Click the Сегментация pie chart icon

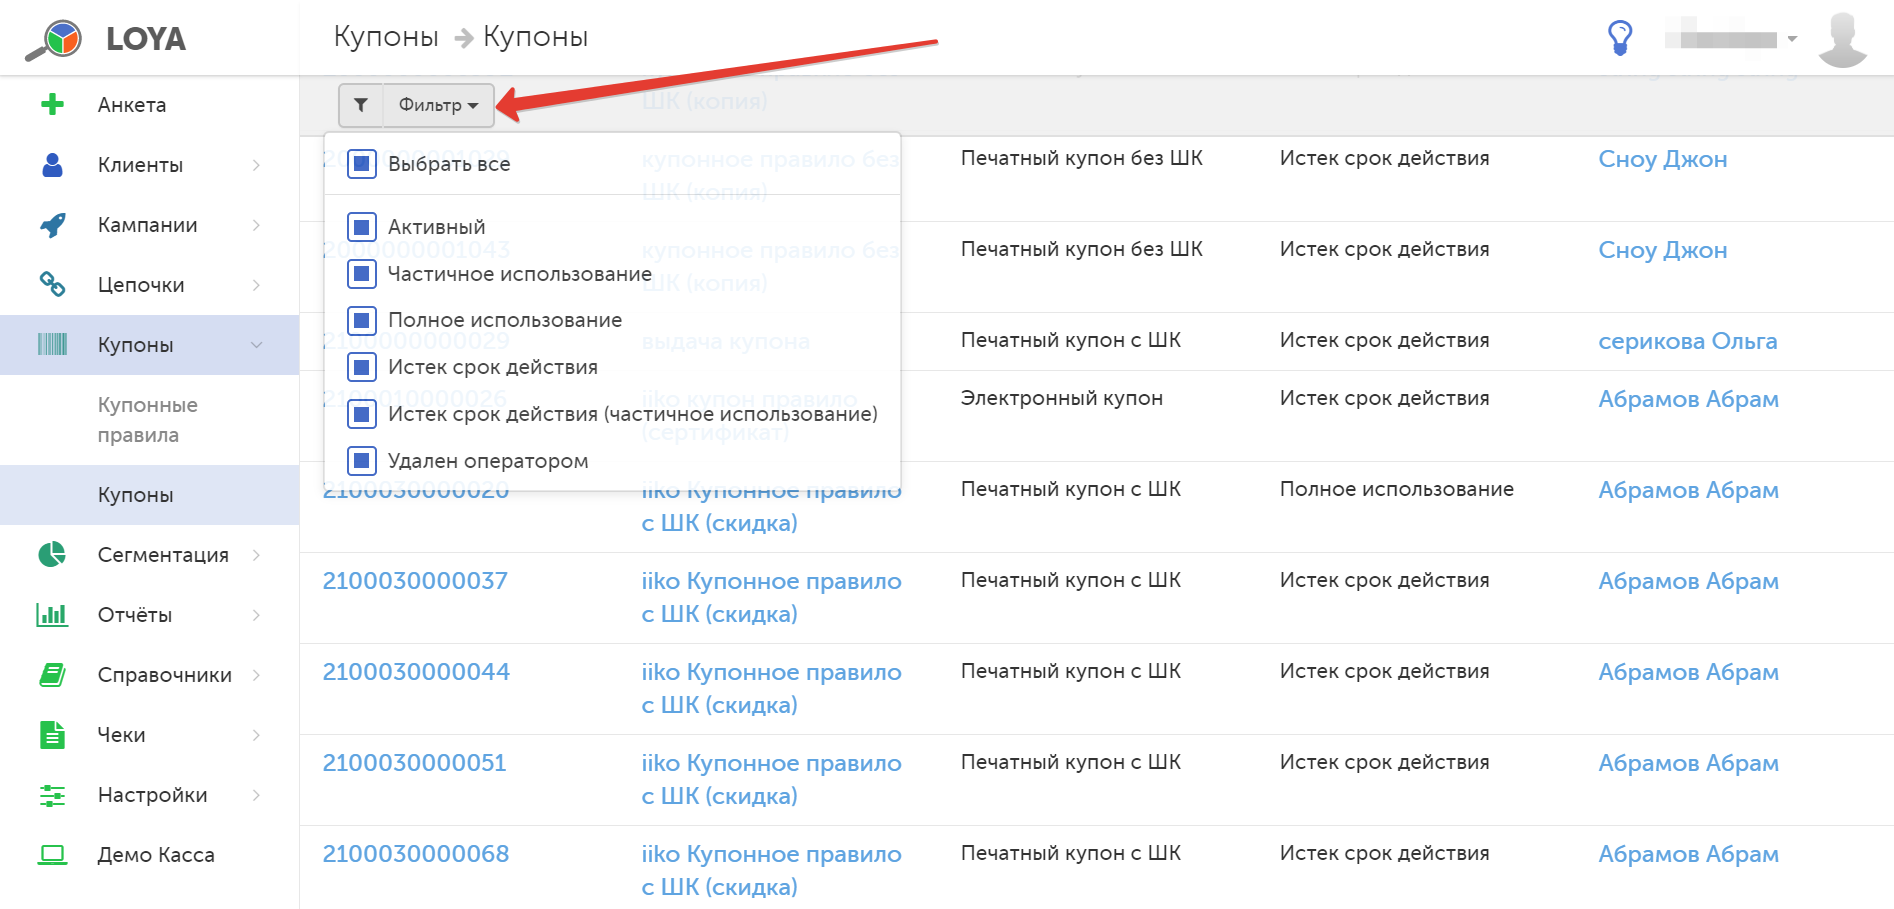(52, 555)
